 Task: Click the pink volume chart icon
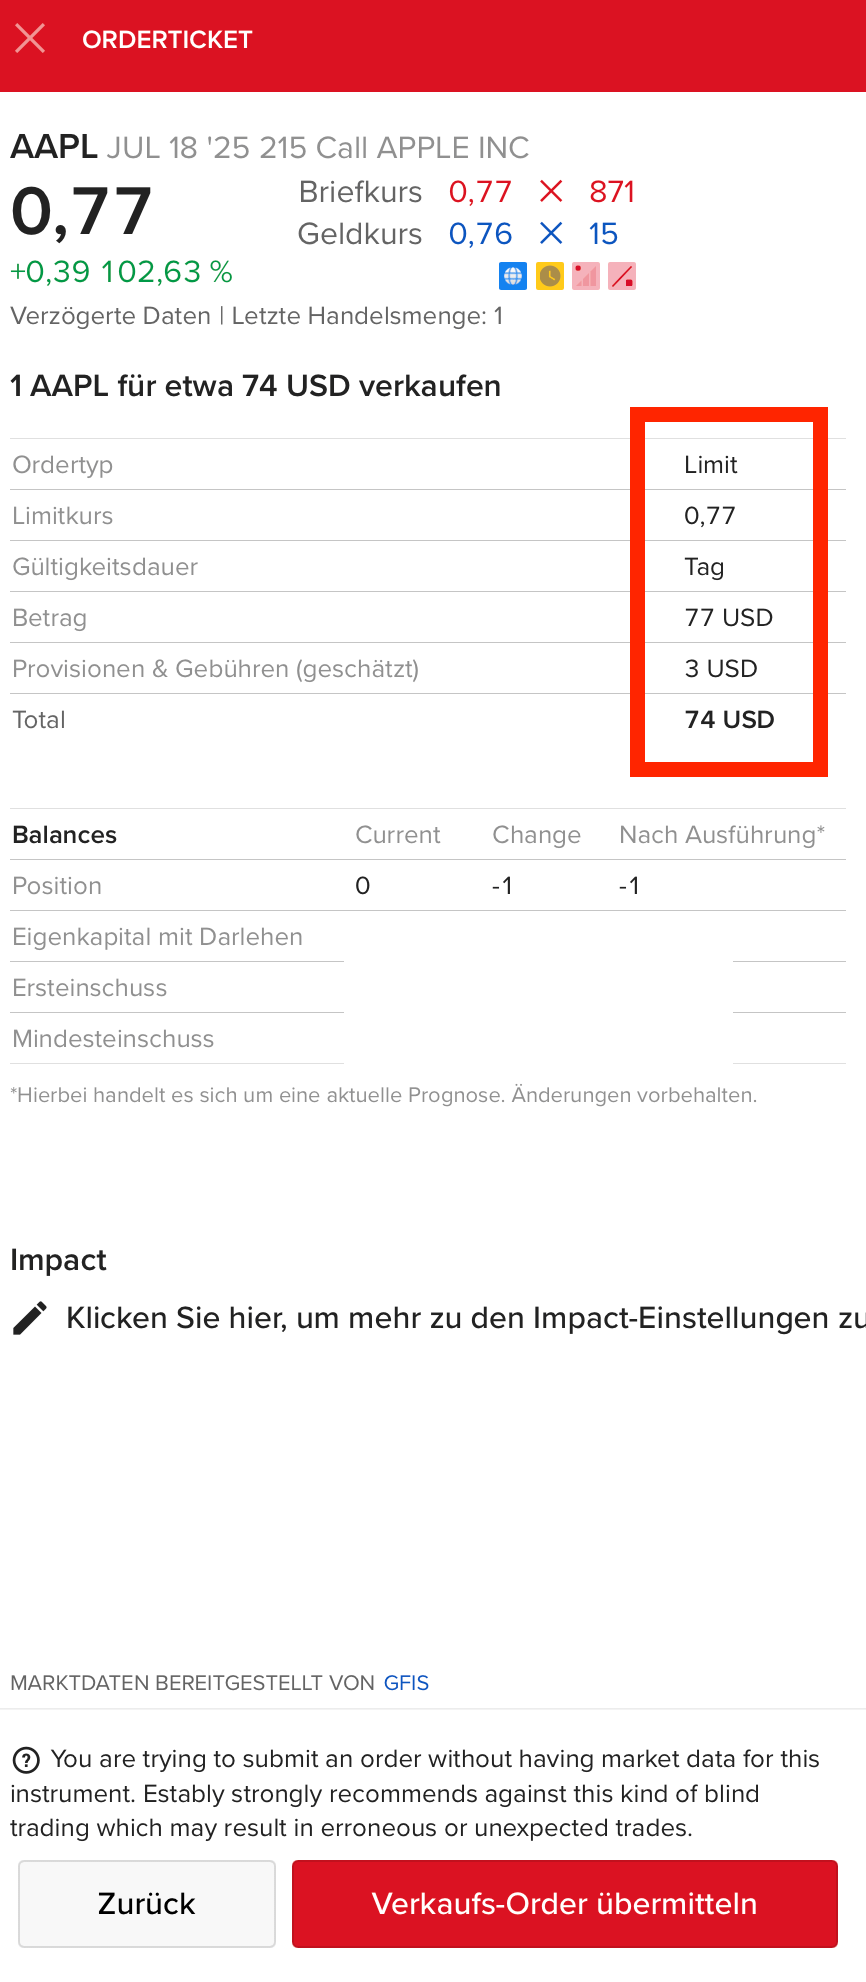click(585, 276)
